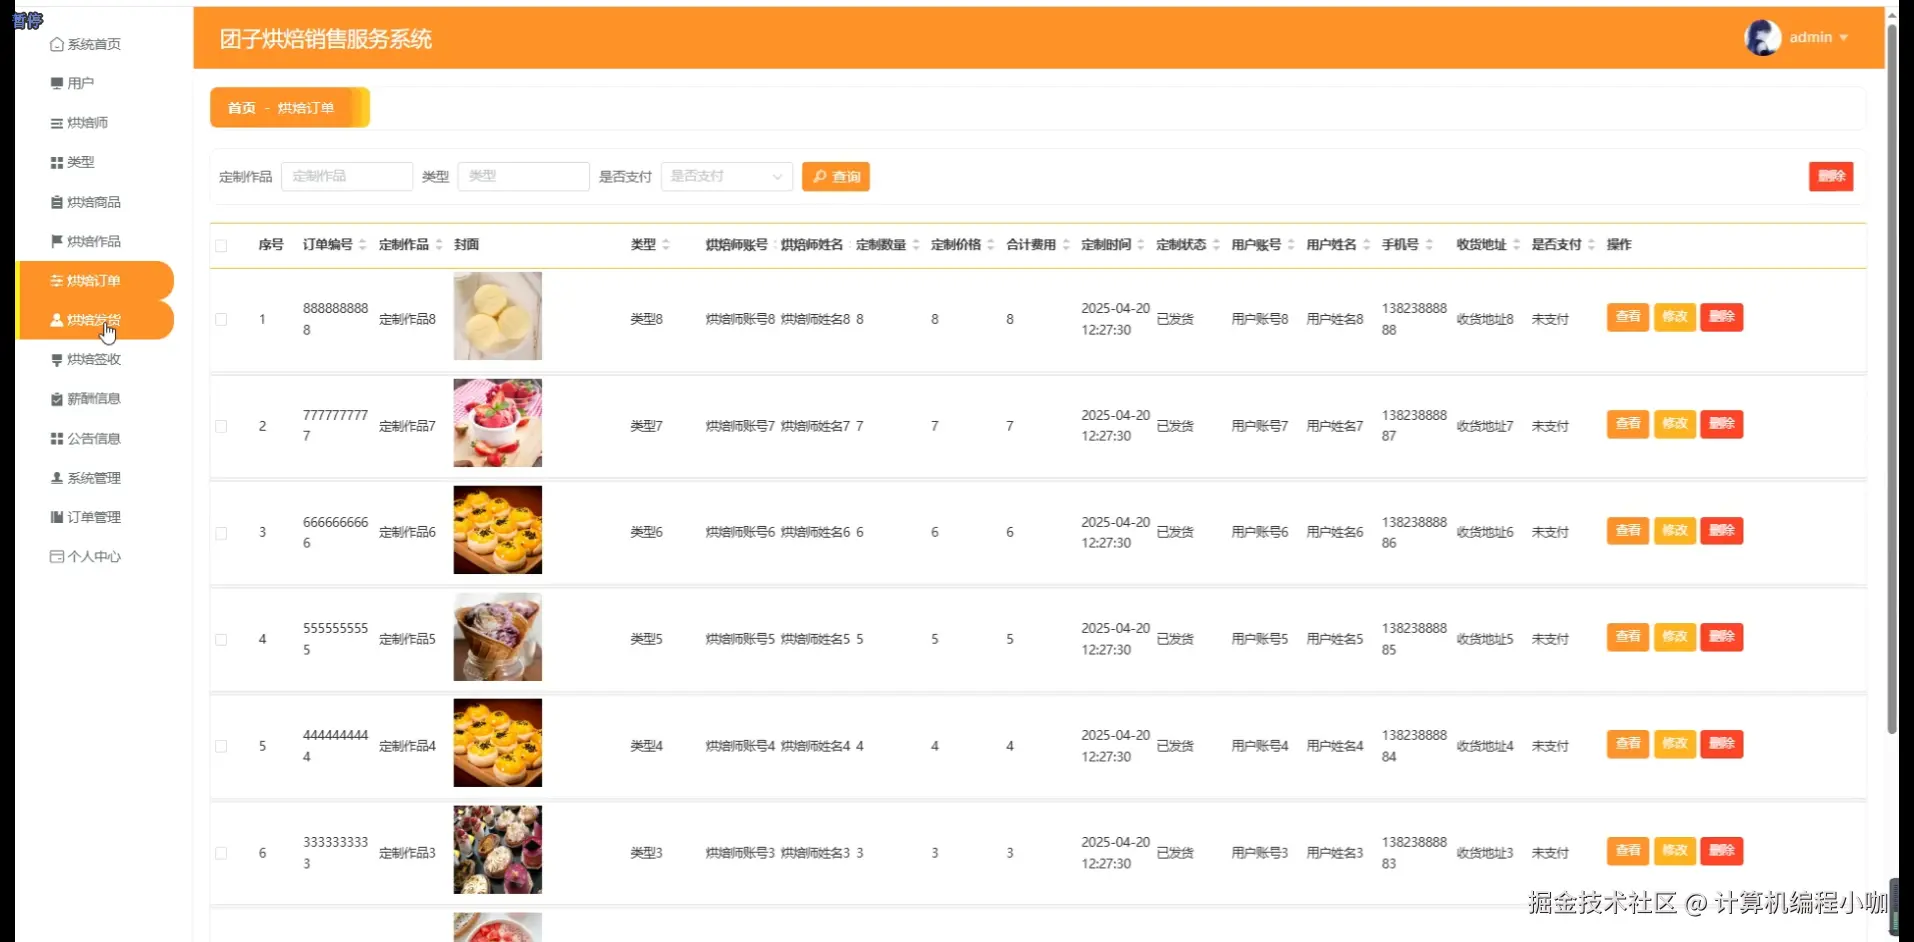Screen dimensions: 1914x942
Task: Check the box for row 定制作品8
Action: click(221, 320)
